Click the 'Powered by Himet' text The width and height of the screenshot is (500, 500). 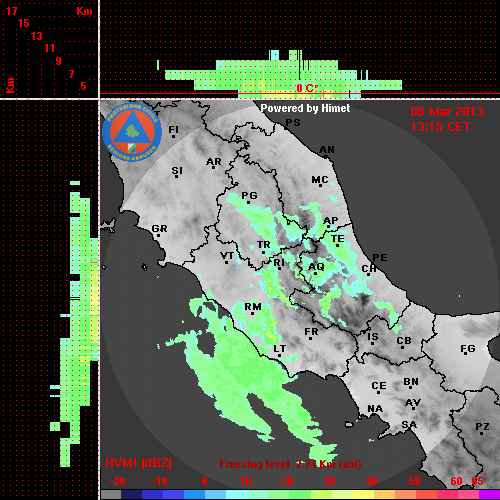pos(305,108)
